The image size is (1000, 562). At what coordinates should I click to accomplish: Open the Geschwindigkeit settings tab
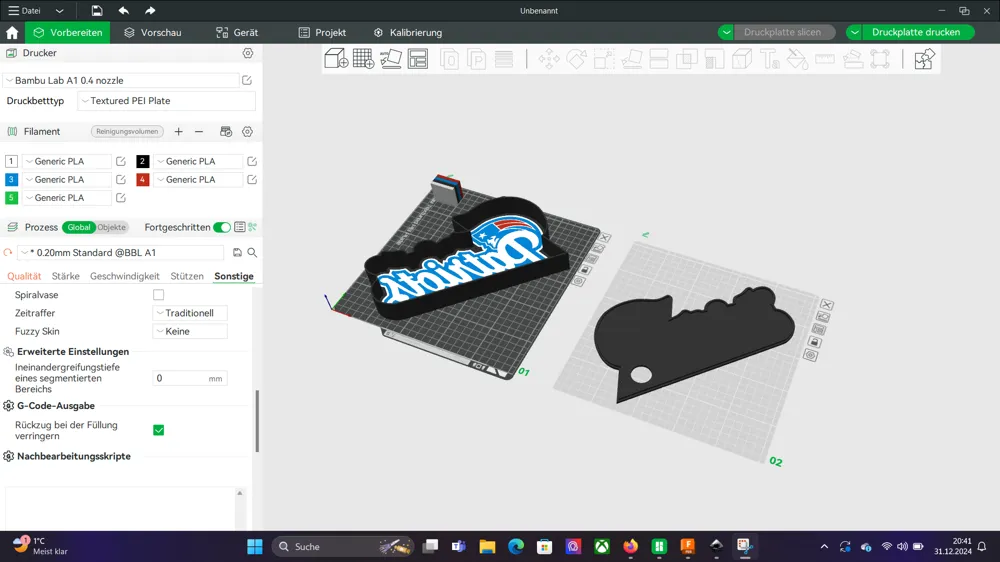pyautogui.click(x=125, y=276)
